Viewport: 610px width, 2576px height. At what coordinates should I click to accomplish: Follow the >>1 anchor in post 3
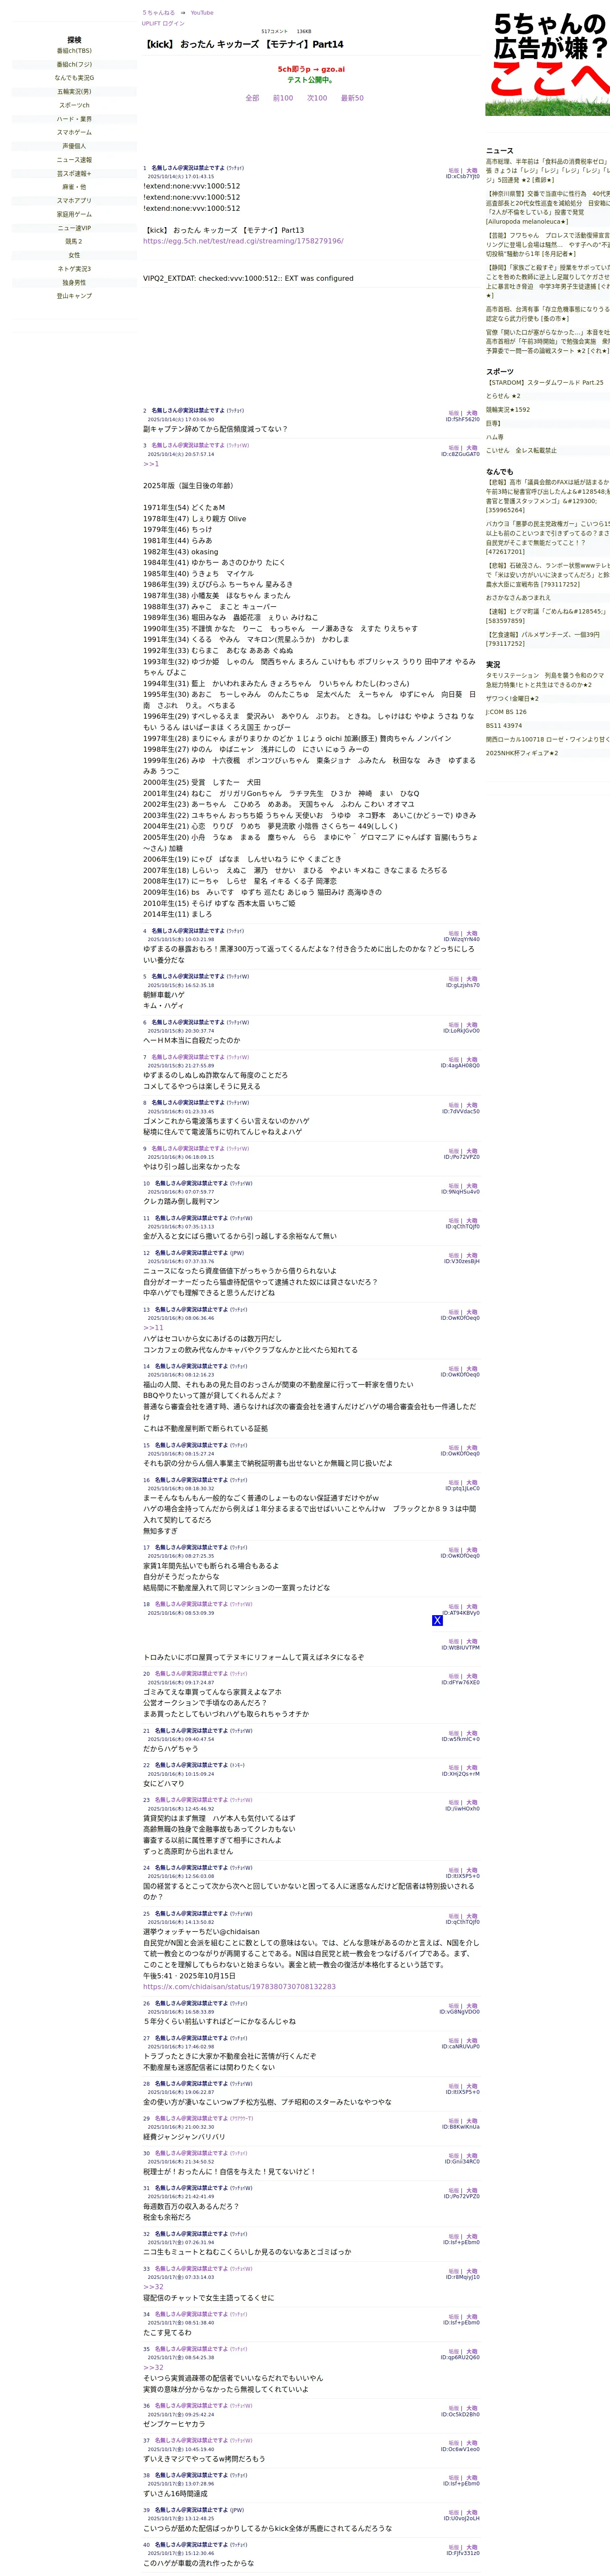tap(151, 464)
